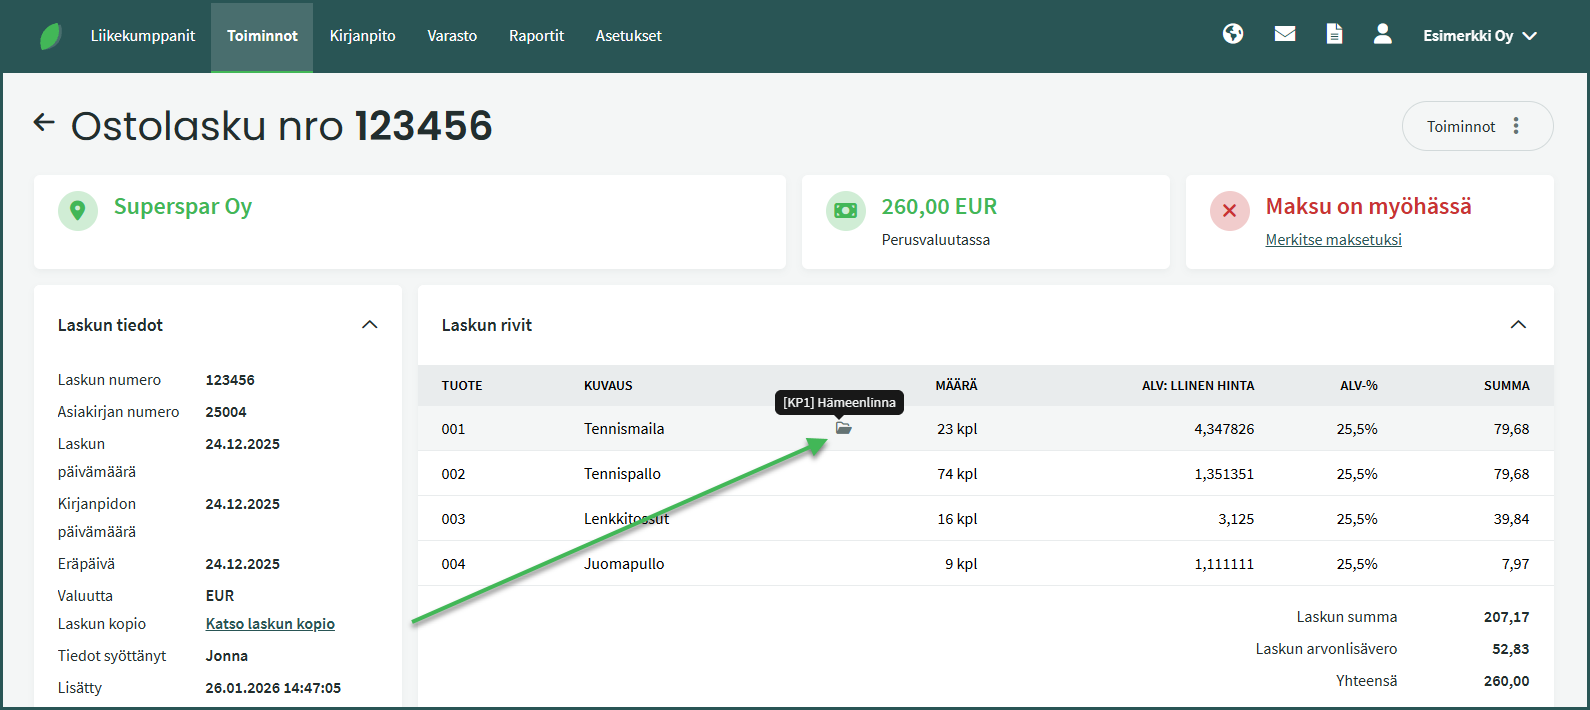The width and height of the screenshot is (1590, 710).
Task: Open the envelope messages icon
Action: click(x=1285, y=34)
